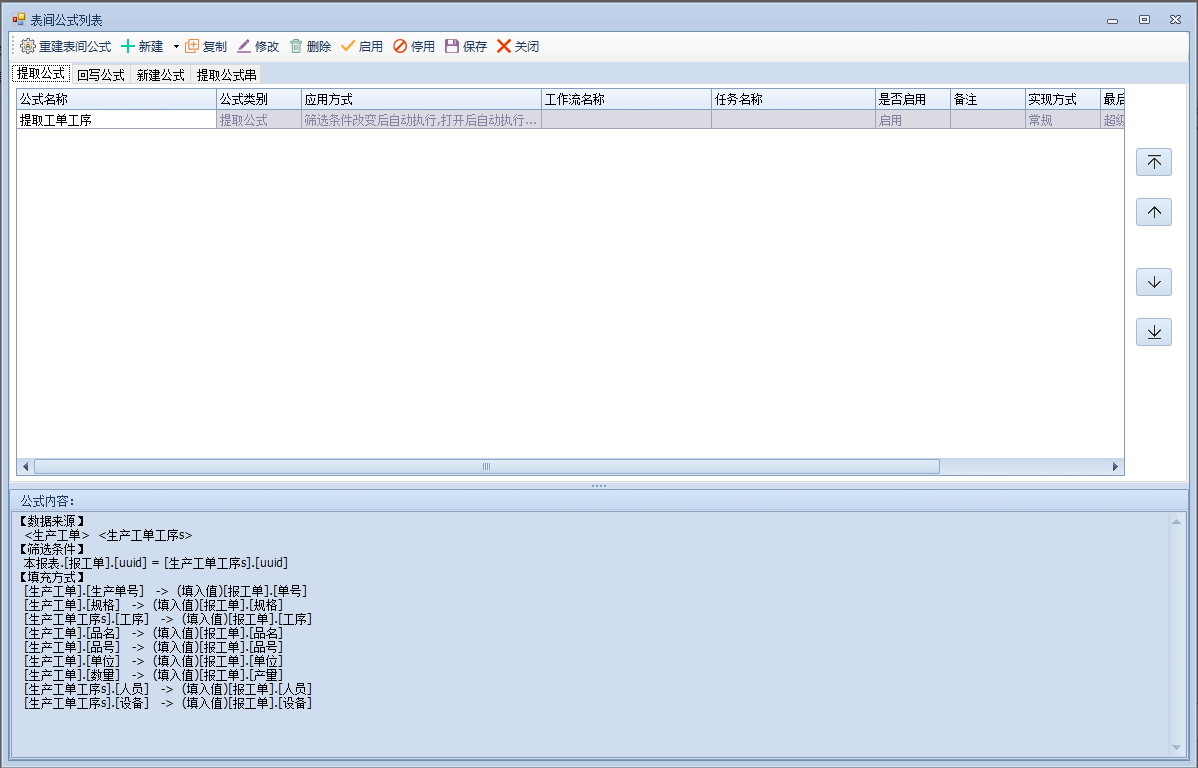
Task: Click the 修改 edit pencil icon
Action: pos(244,46)
